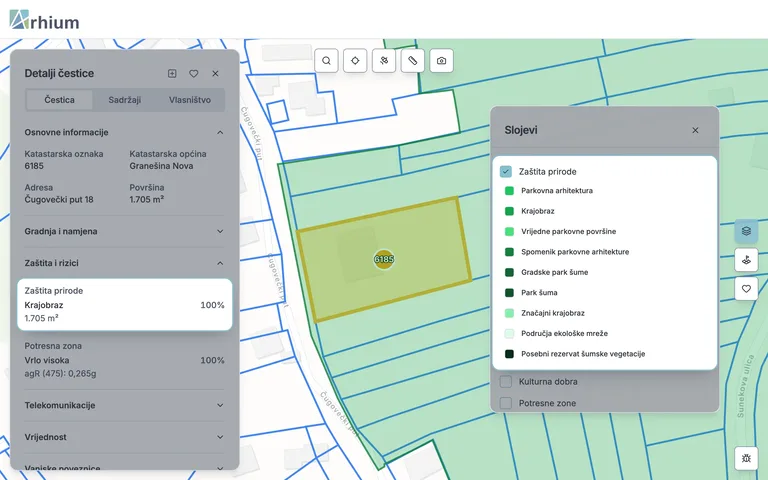Image resolution: width=768 pixels, height=480 pixels.
Task: Switch to the Čestica tab
Action: pyautogui.click(x=59, y=100)
